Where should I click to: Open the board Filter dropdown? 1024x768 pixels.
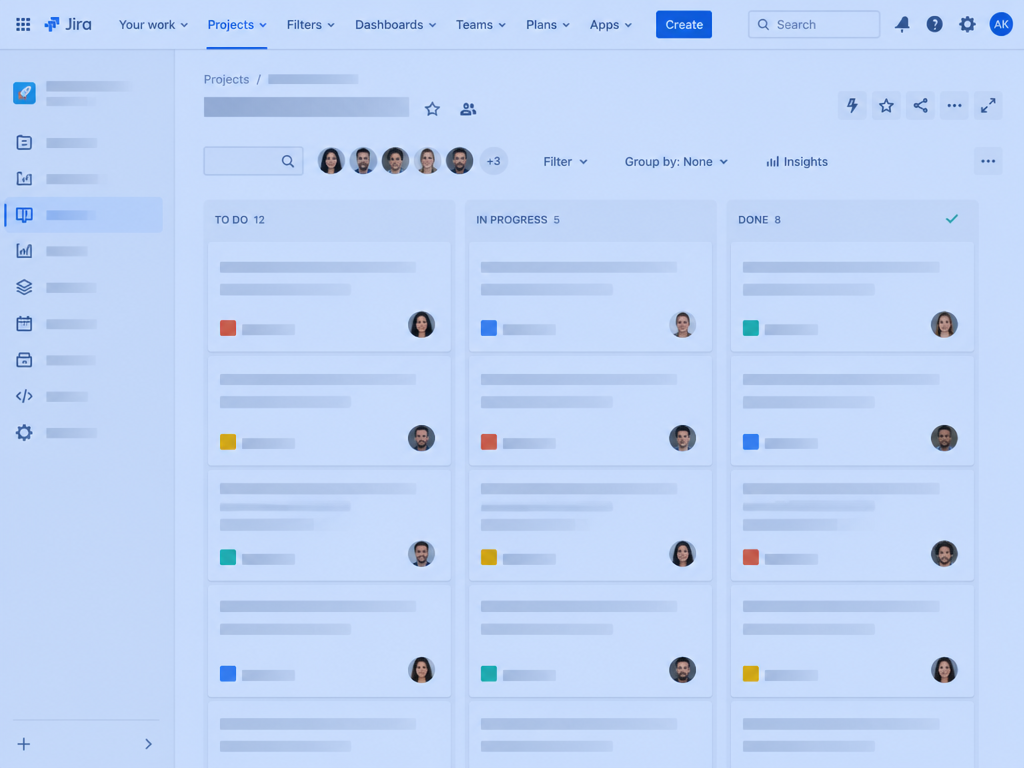[x=566, y=161]
